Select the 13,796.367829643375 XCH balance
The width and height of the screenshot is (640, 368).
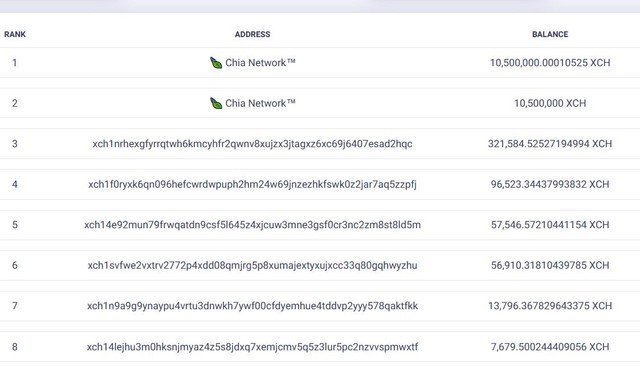coord(550,306)
